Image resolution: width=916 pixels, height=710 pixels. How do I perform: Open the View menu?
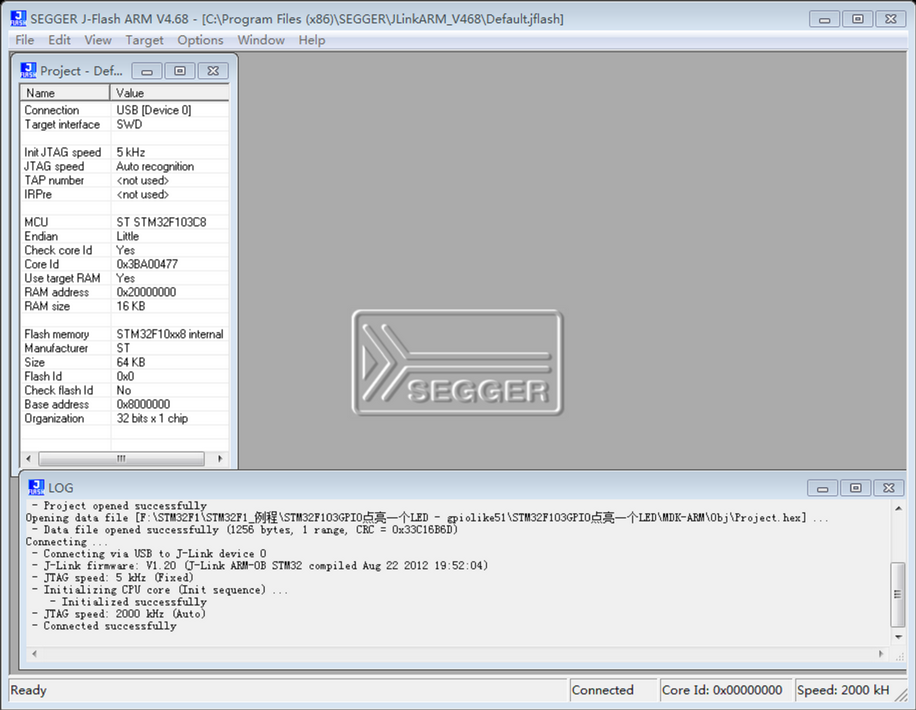[x=98, y=40]
